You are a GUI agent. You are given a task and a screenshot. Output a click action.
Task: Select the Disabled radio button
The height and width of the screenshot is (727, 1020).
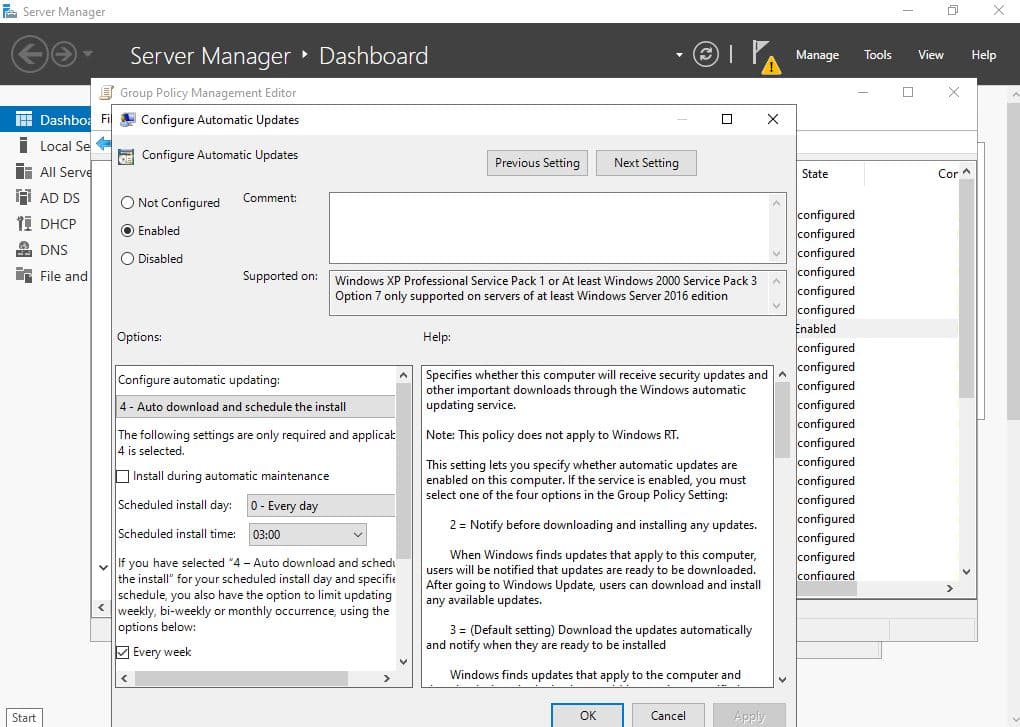[x=127, y=259]
